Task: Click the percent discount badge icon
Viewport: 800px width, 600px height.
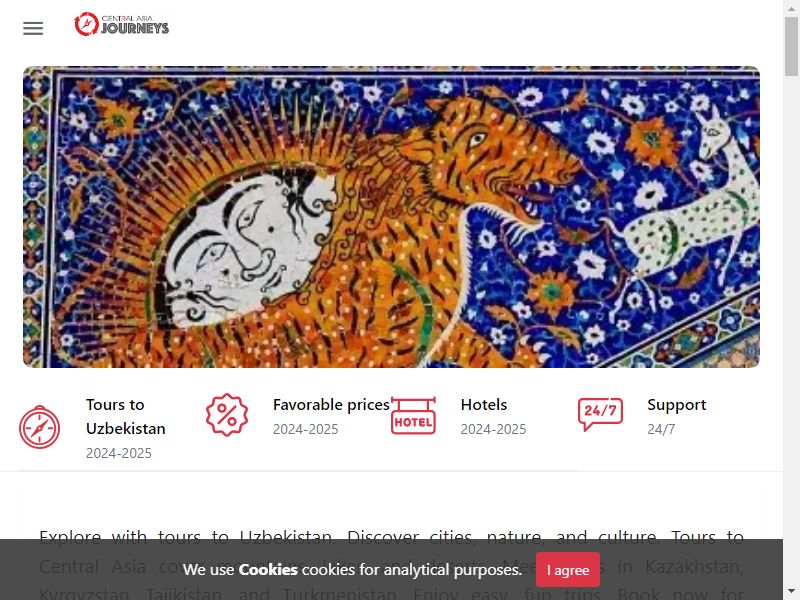Action: (x=227, y=414)
